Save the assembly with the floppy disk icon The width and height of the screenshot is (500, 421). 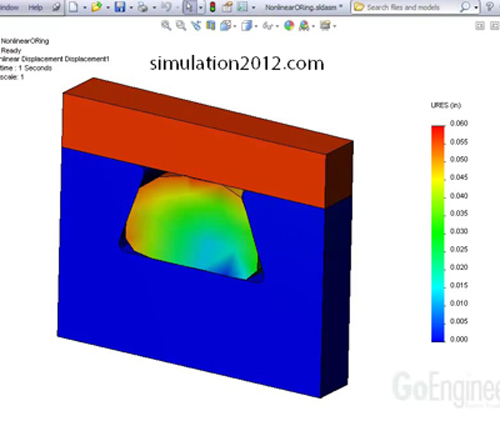(x=120, y=7)
